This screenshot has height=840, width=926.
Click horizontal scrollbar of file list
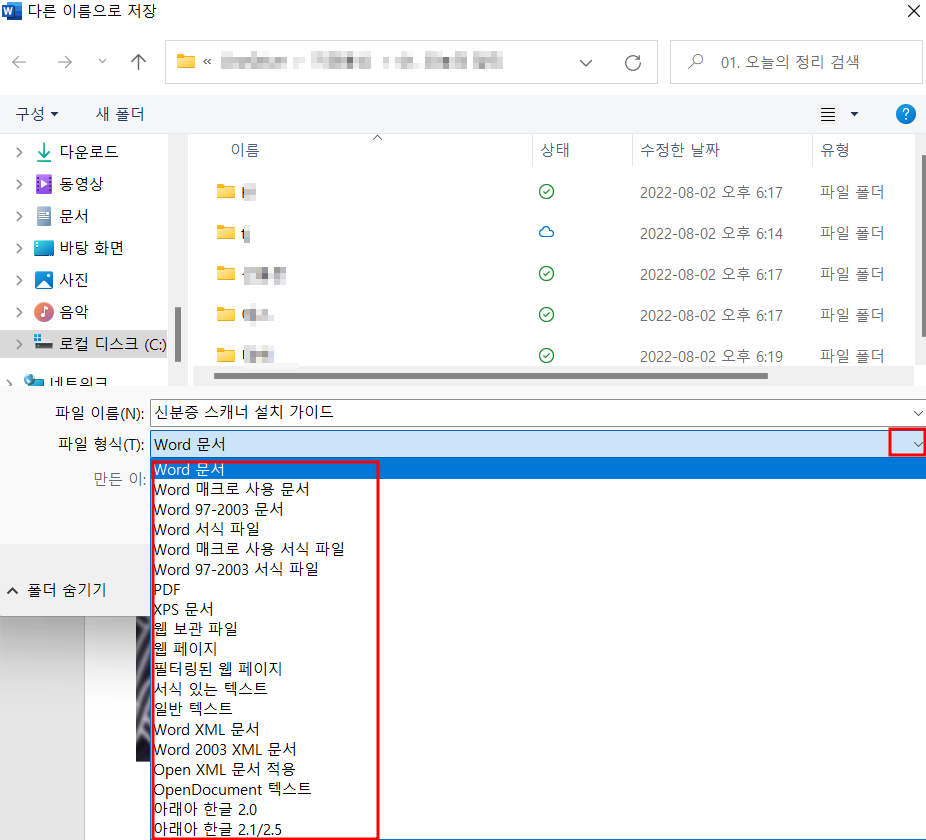click(x=491, y=376)
